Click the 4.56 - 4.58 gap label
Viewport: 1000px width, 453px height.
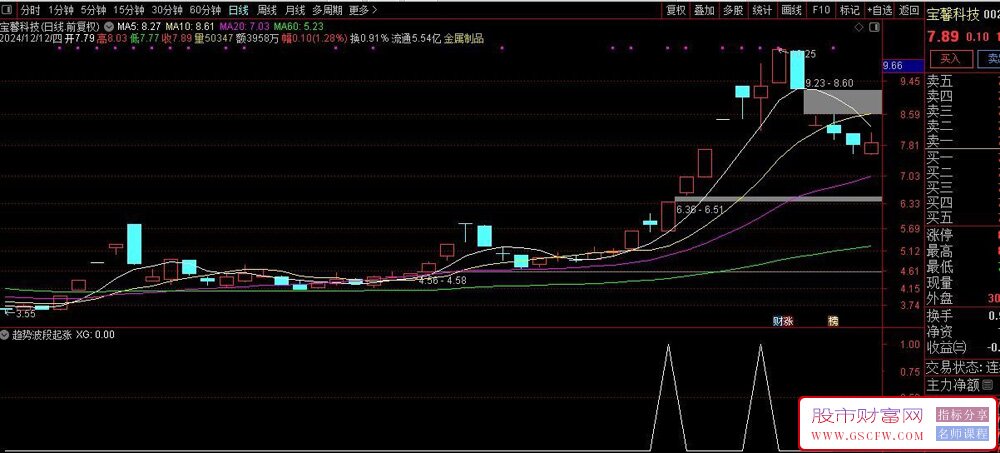[442, 279]
